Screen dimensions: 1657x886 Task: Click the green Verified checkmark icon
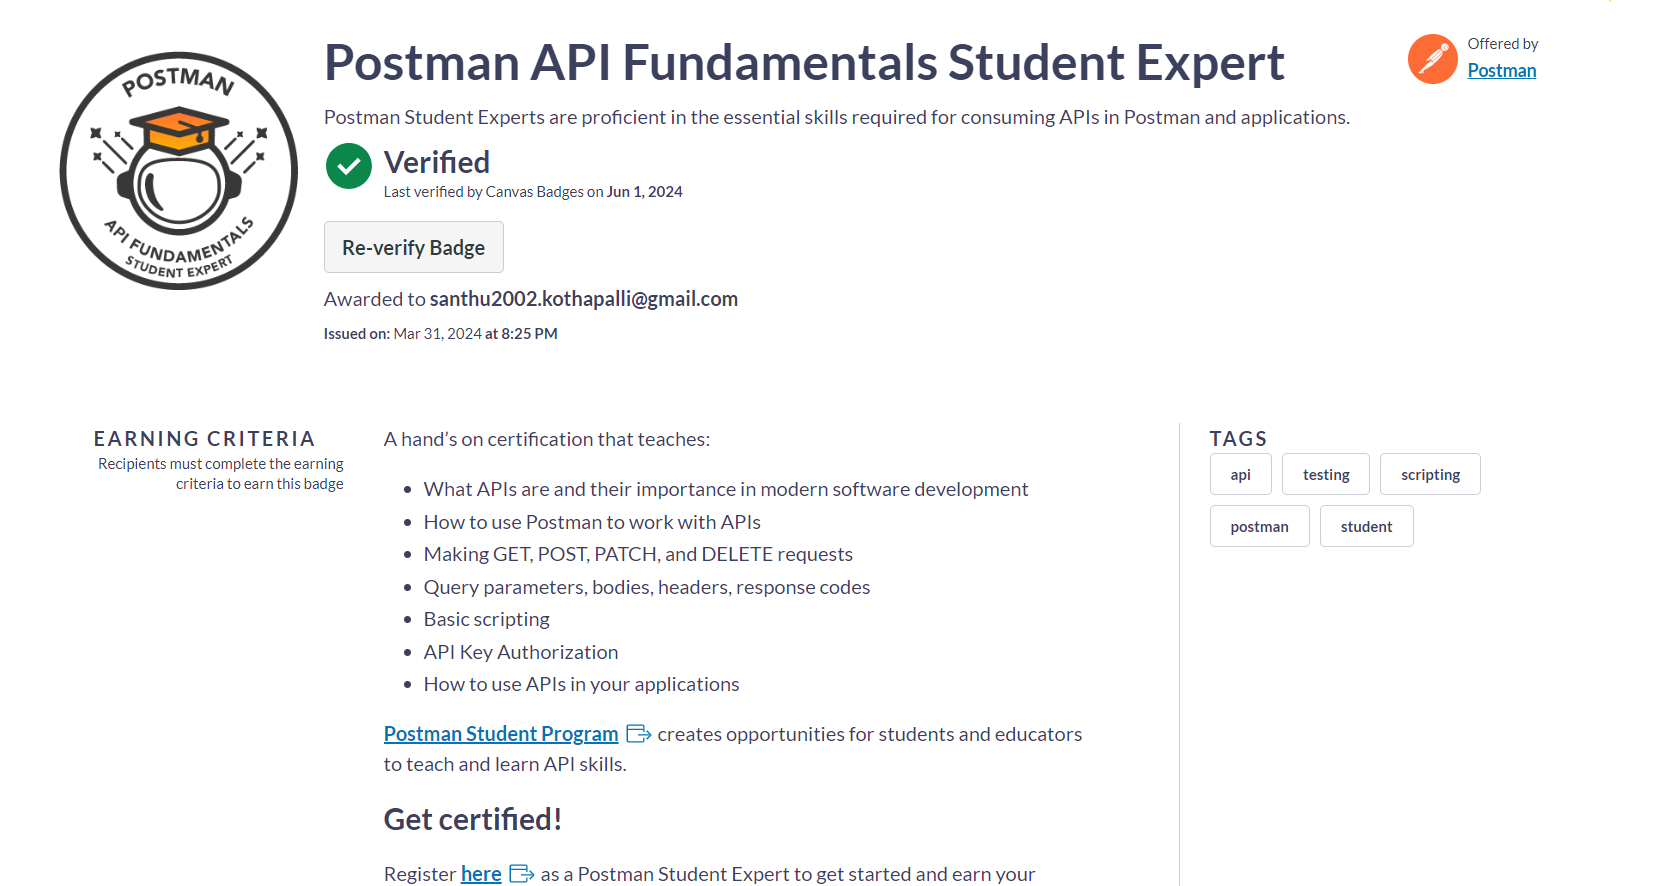[348, 166]
